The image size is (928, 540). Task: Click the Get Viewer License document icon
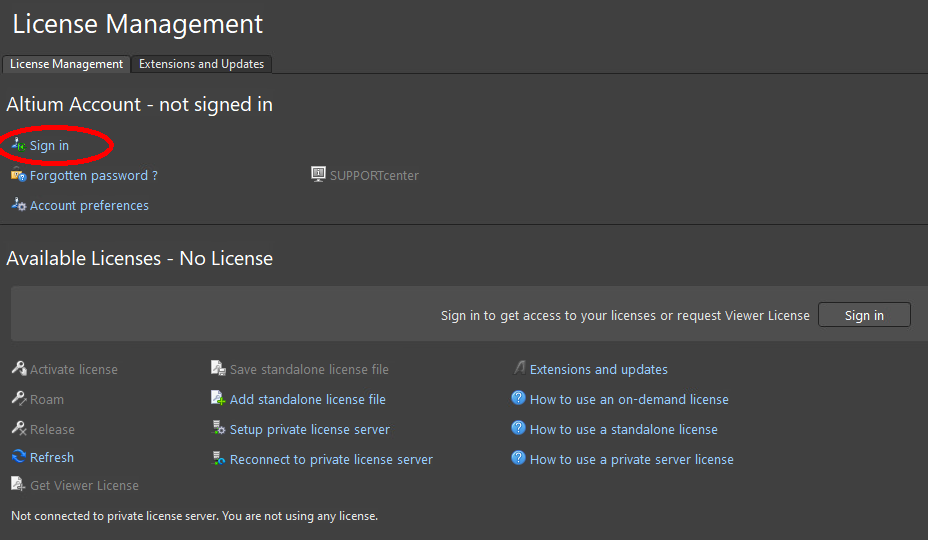18,484
